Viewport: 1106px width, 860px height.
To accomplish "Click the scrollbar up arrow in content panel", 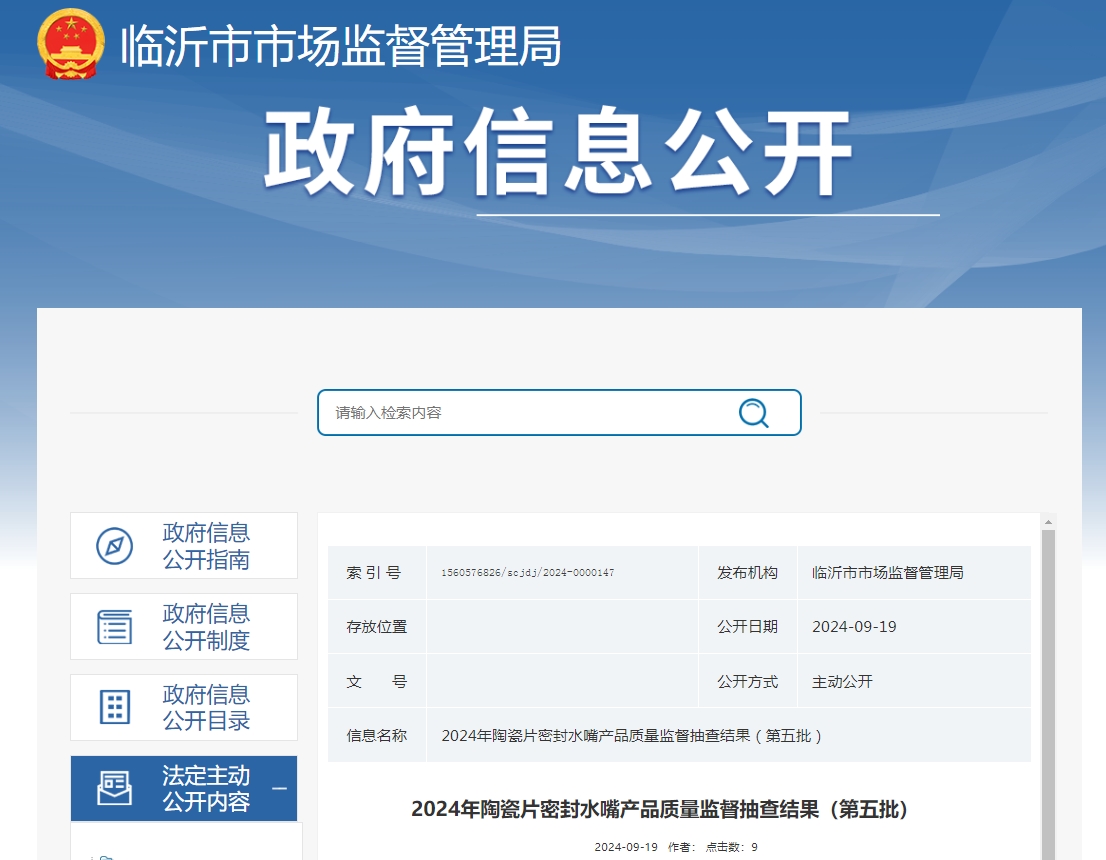I will (x=1048, y=522).
